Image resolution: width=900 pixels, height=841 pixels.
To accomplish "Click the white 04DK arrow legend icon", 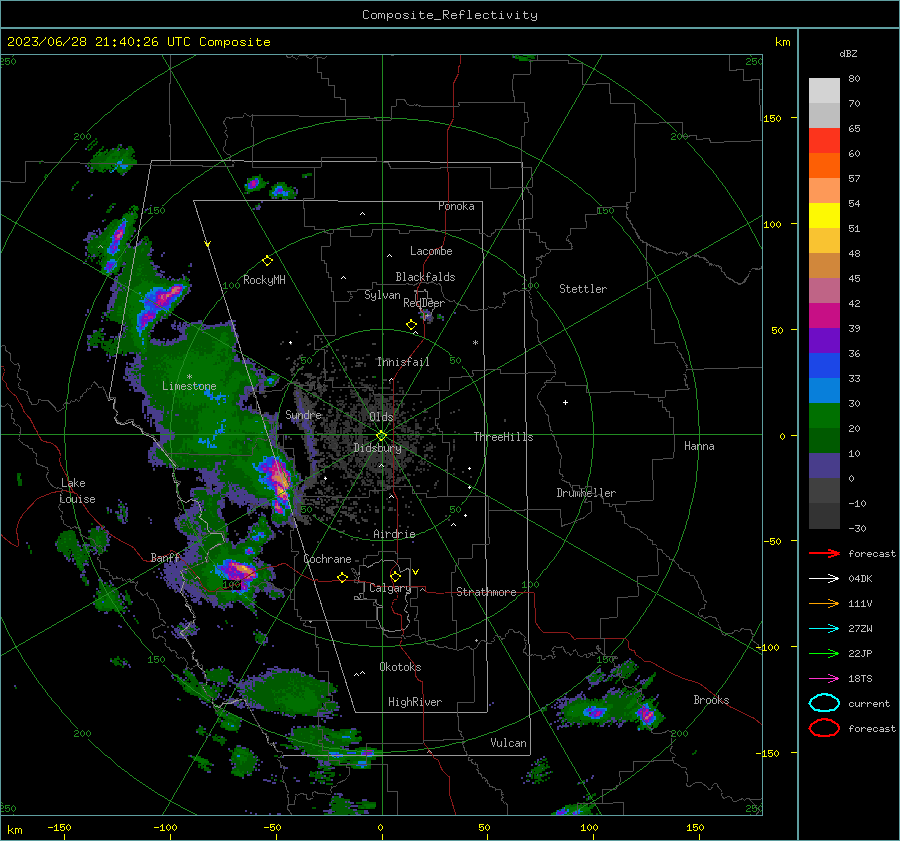I will click(x=824, y=578).
